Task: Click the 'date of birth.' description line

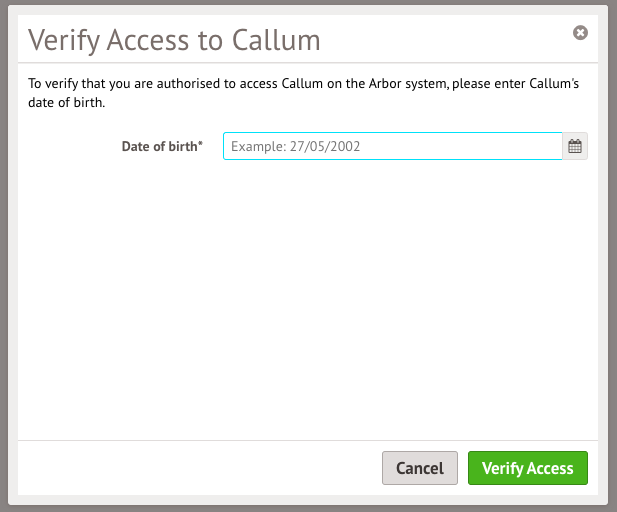Action: coord(67,103)
